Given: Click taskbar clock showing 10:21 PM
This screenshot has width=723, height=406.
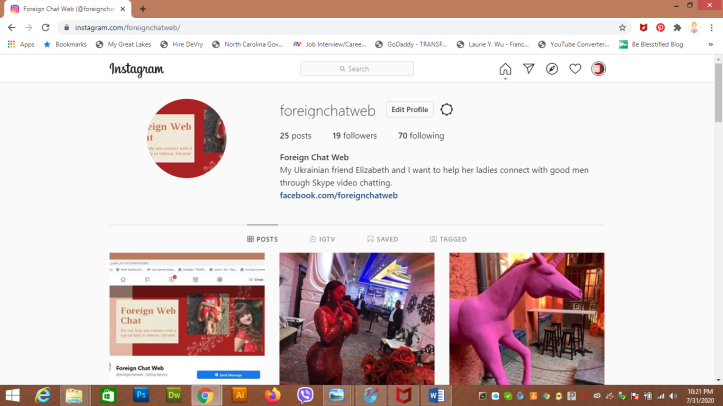Looking at the screenshot, I should click(x=700, y=396).
